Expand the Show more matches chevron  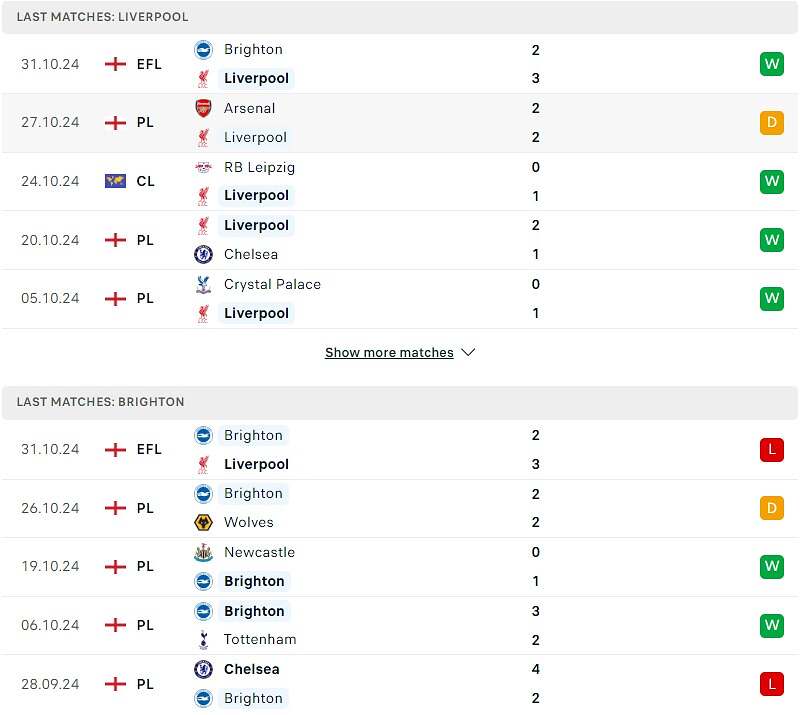(468, 353)
